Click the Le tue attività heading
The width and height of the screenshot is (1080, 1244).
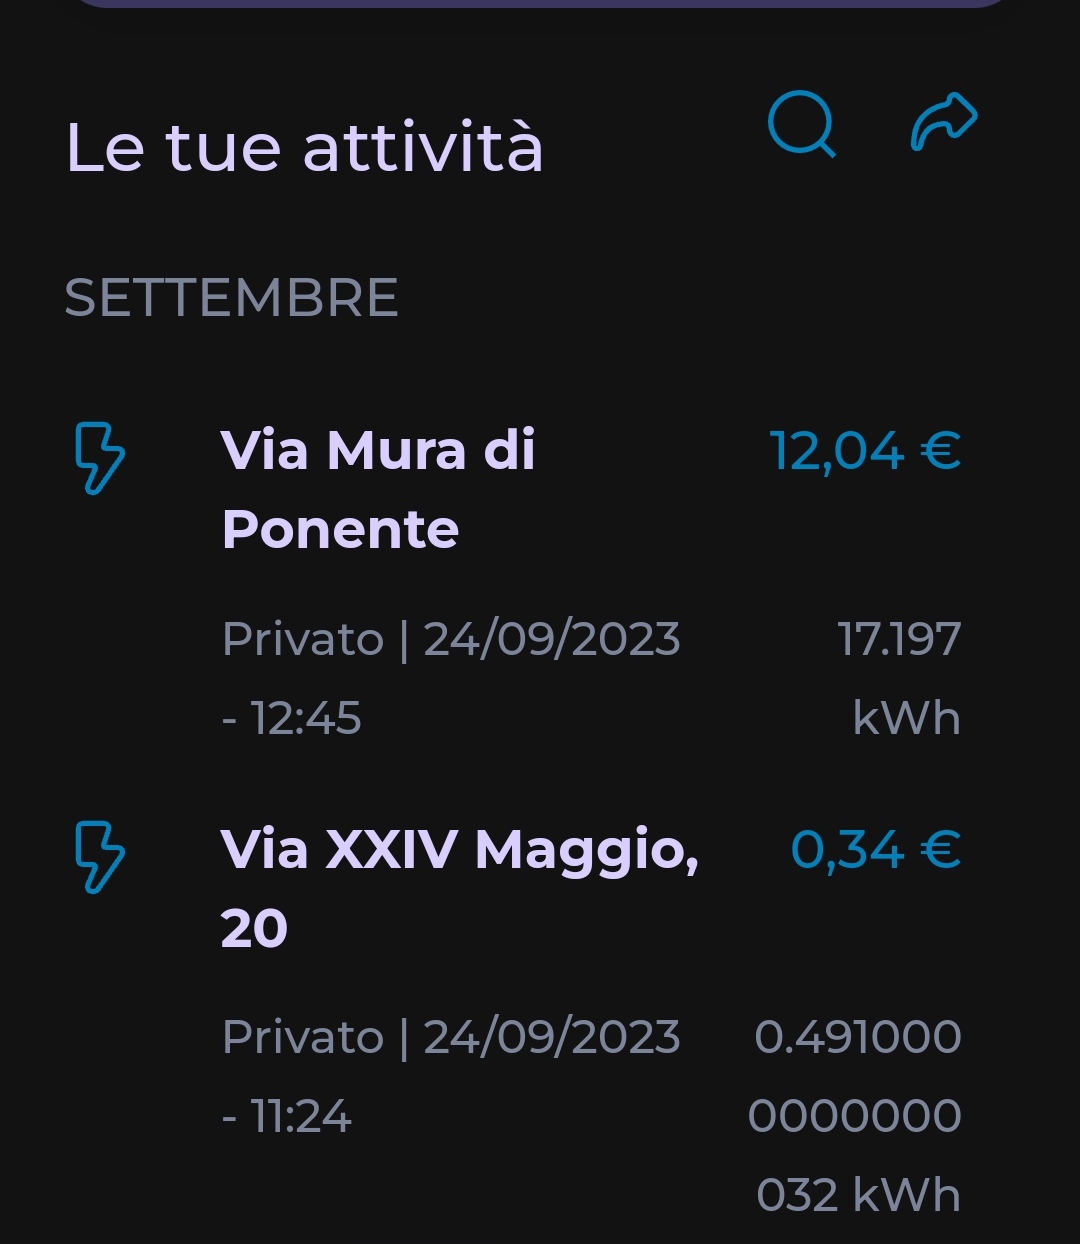tap(304, 148)
